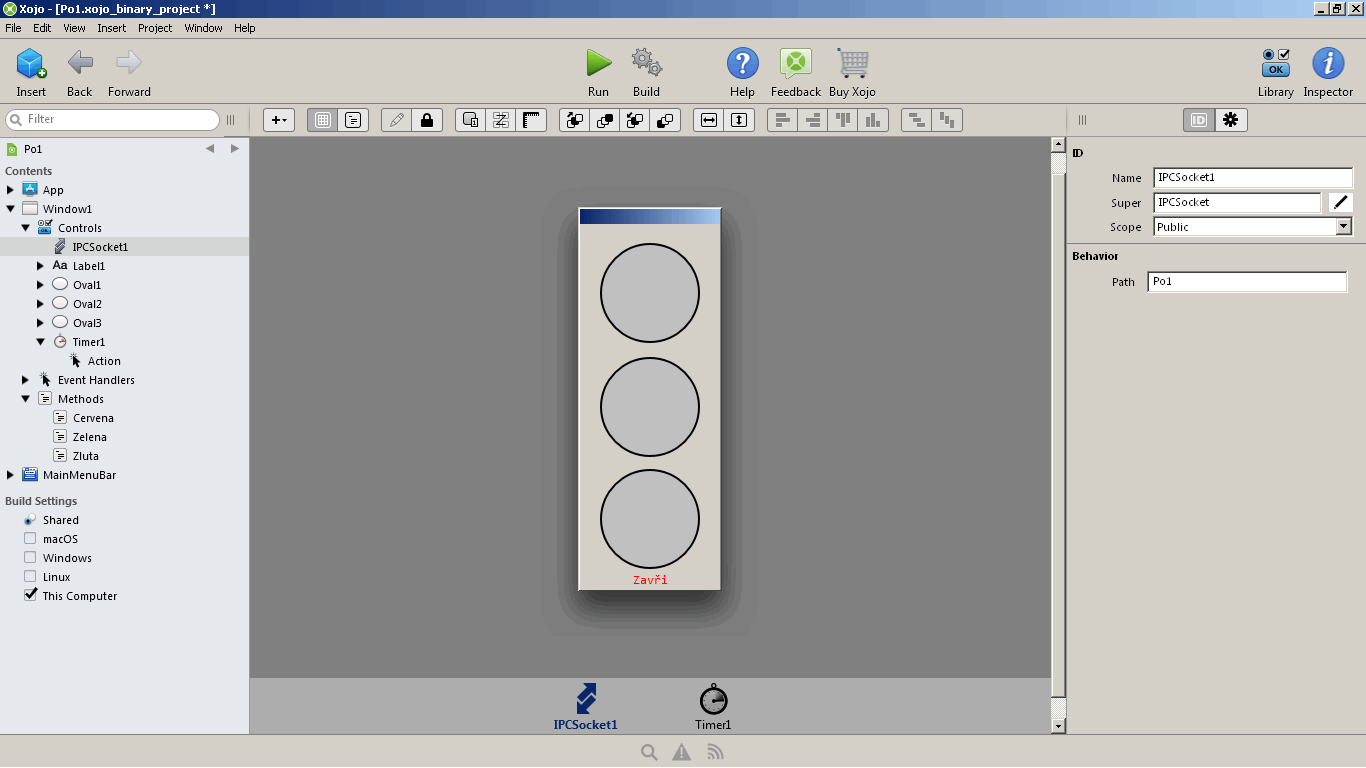Select the Cervena method
This screenshot has width=1366, height=768.
point(93,418)
